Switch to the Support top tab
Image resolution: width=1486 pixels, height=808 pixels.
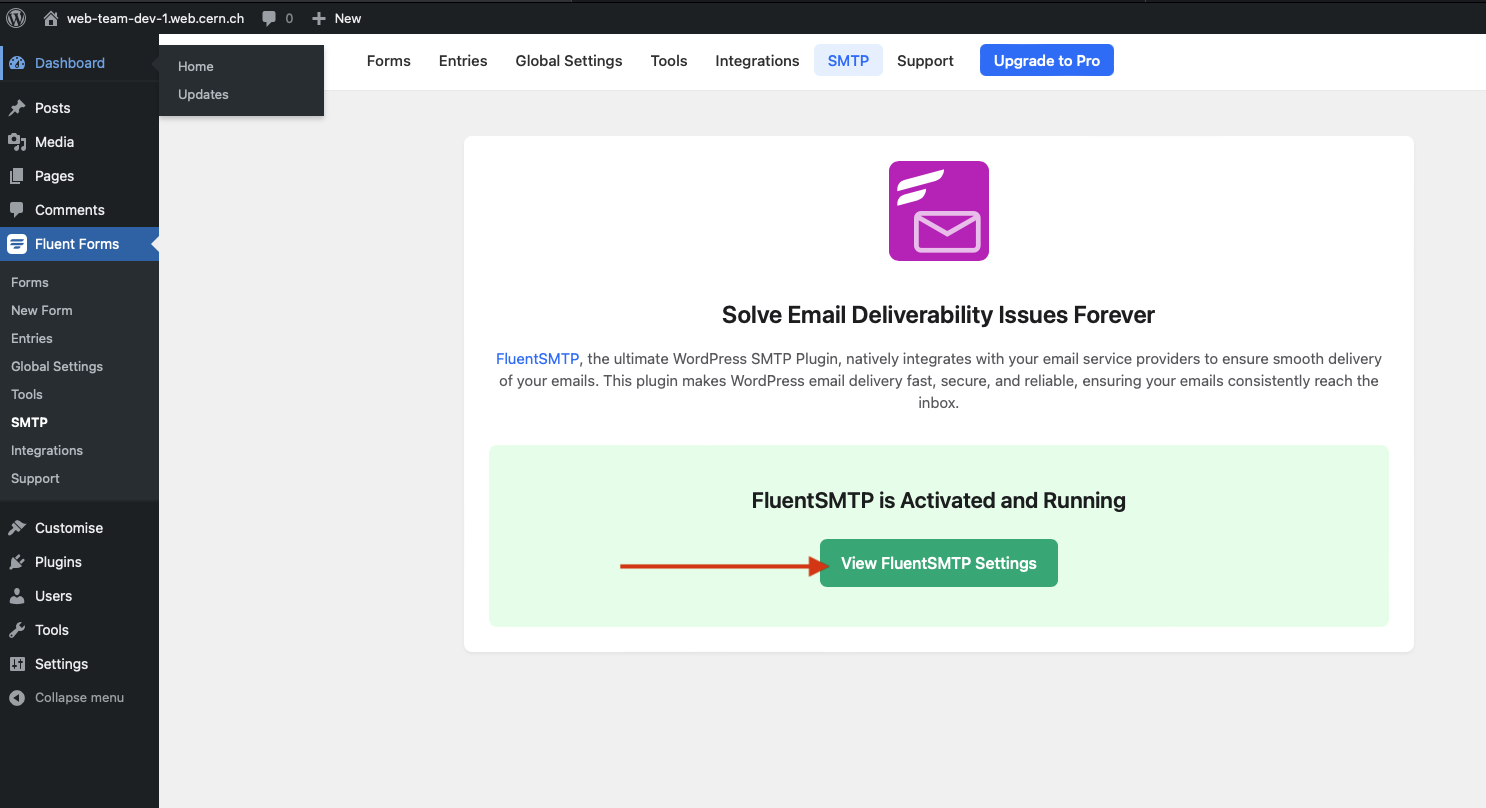coord(925,61)
